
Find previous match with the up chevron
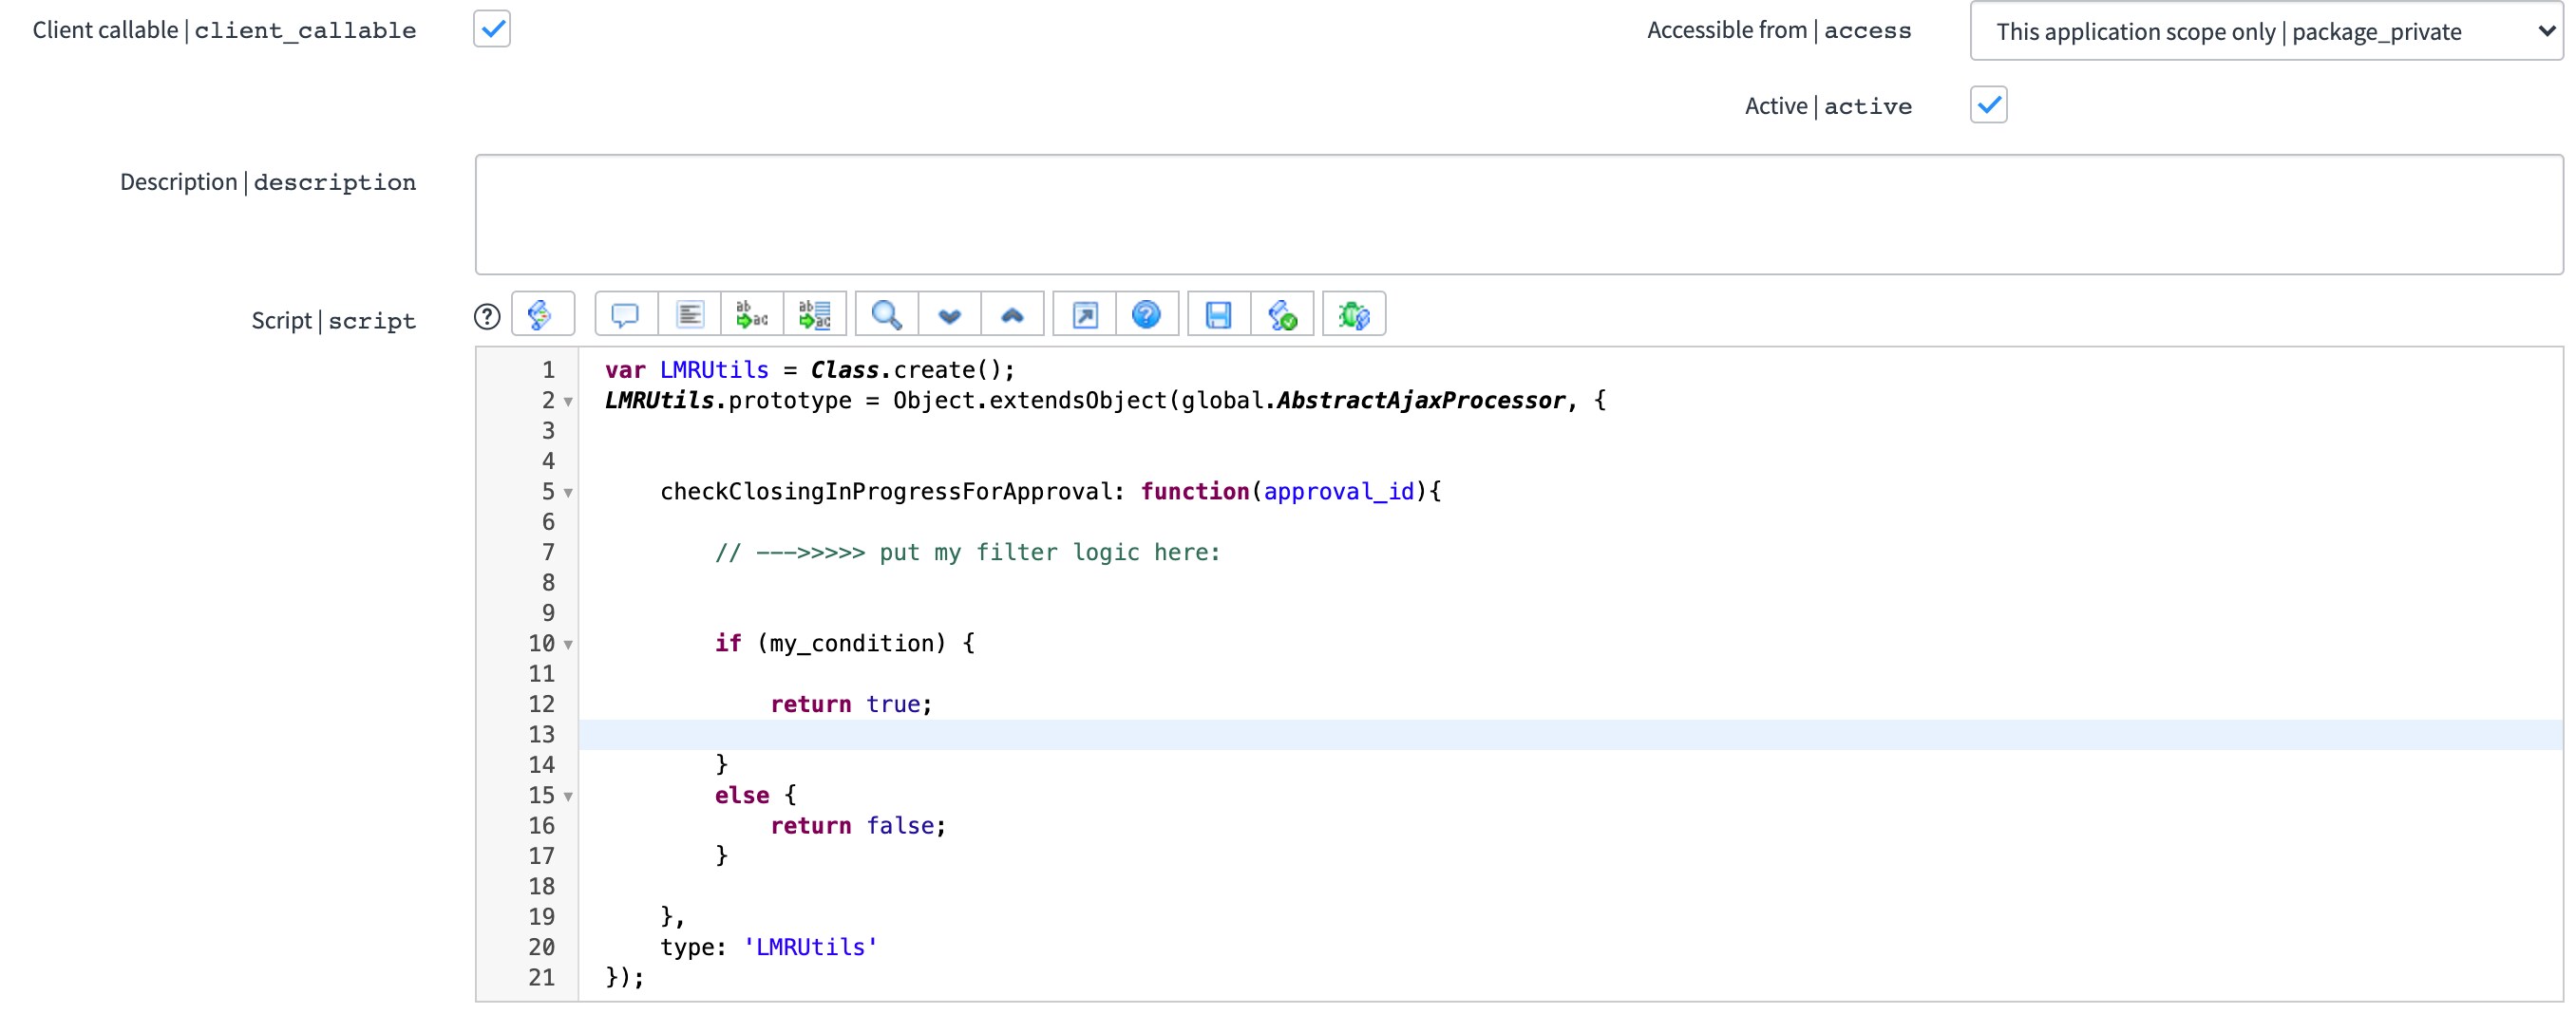coord(1013,313)
